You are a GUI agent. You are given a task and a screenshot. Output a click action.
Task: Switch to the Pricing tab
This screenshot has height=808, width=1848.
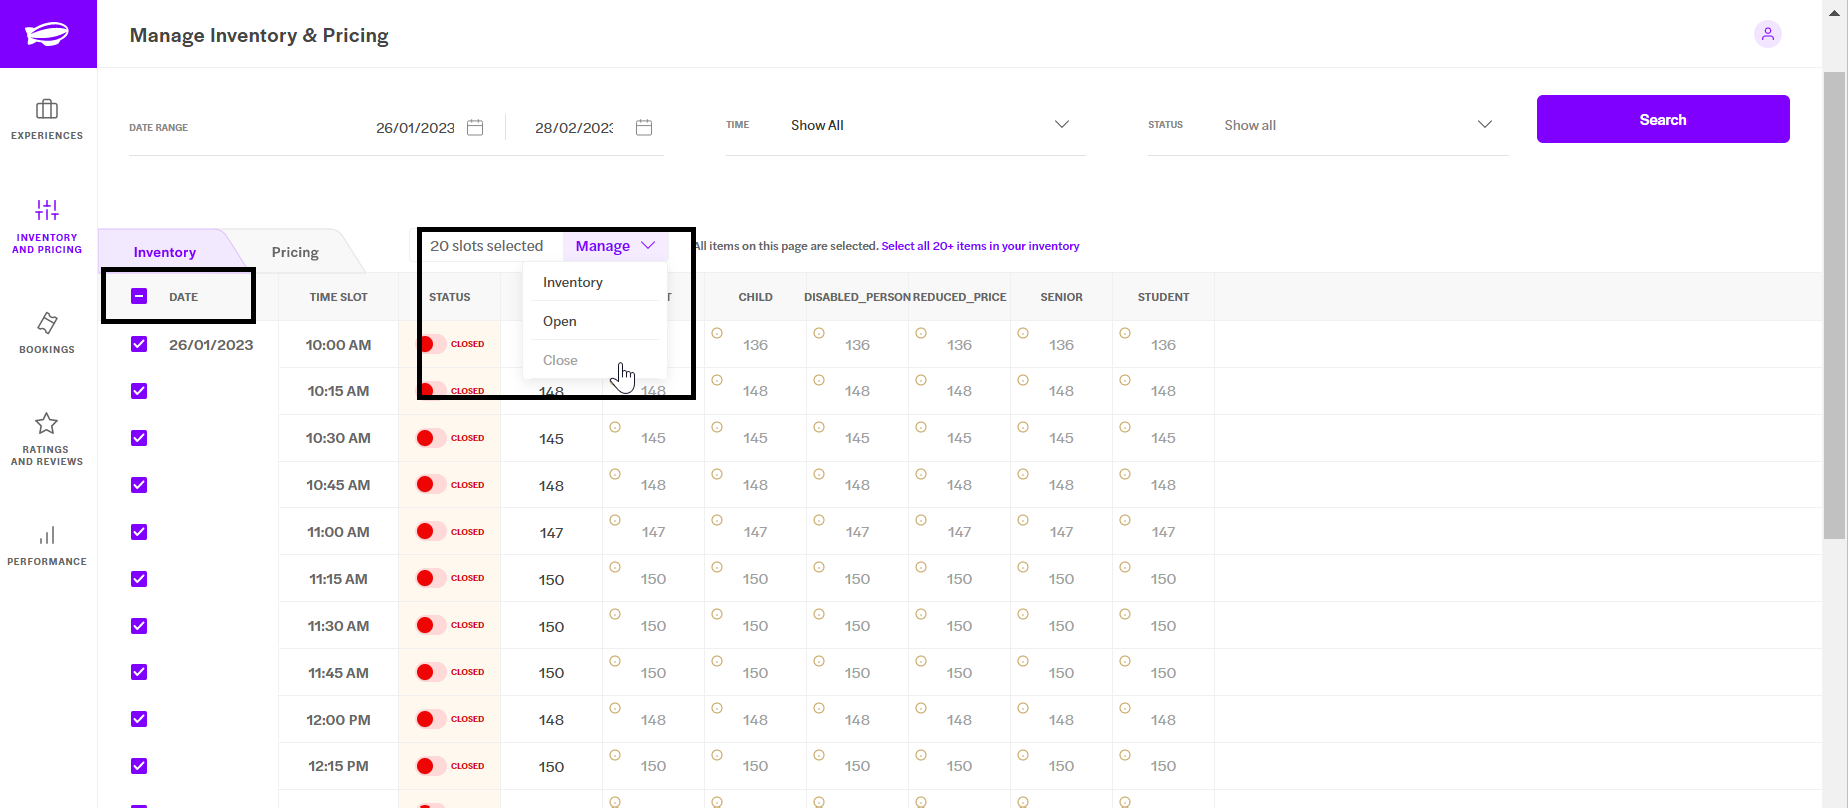pyautogui.click(x=295, y=252)
